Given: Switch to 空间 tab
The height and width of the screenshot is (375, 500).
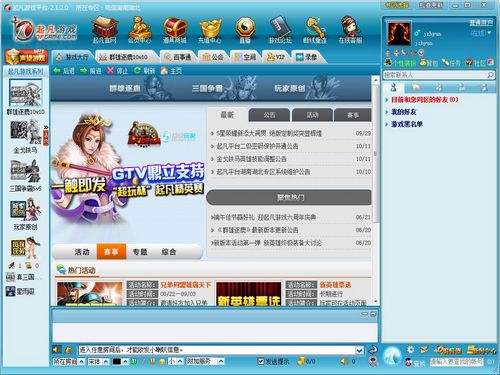Looking at the screenshot, I should [245, 57].
